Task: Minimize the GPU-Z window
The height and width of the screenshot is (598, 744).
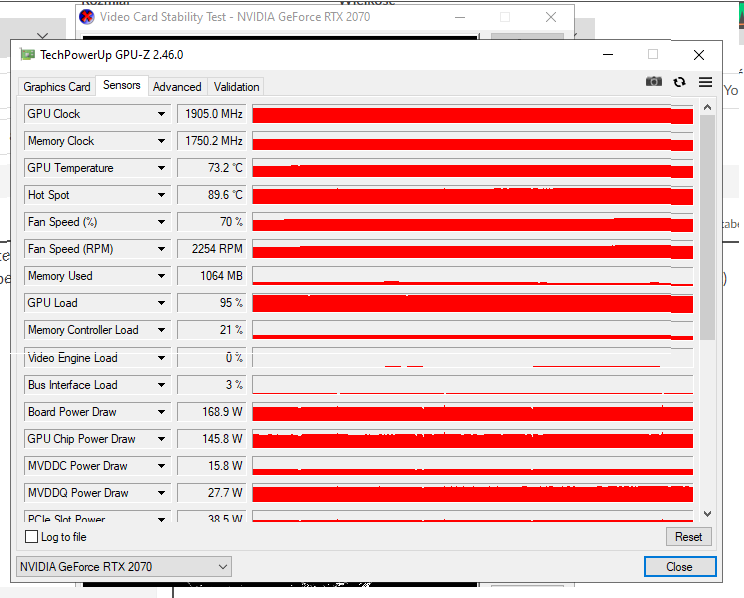Action: coord(608,55)
